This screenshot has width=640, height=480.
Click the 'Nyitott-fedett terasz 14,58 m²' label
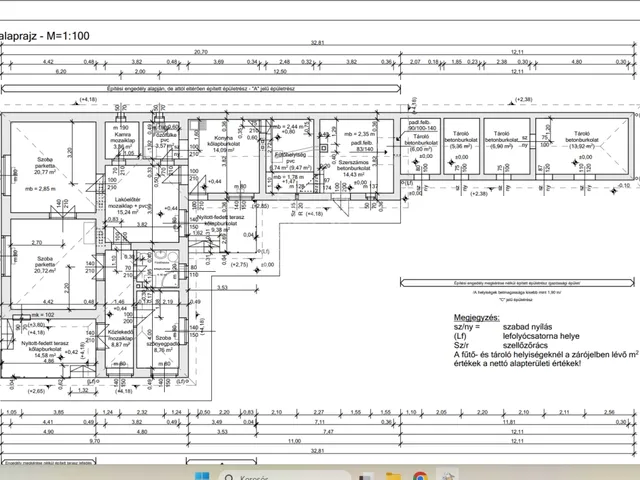tap(45, 349)
